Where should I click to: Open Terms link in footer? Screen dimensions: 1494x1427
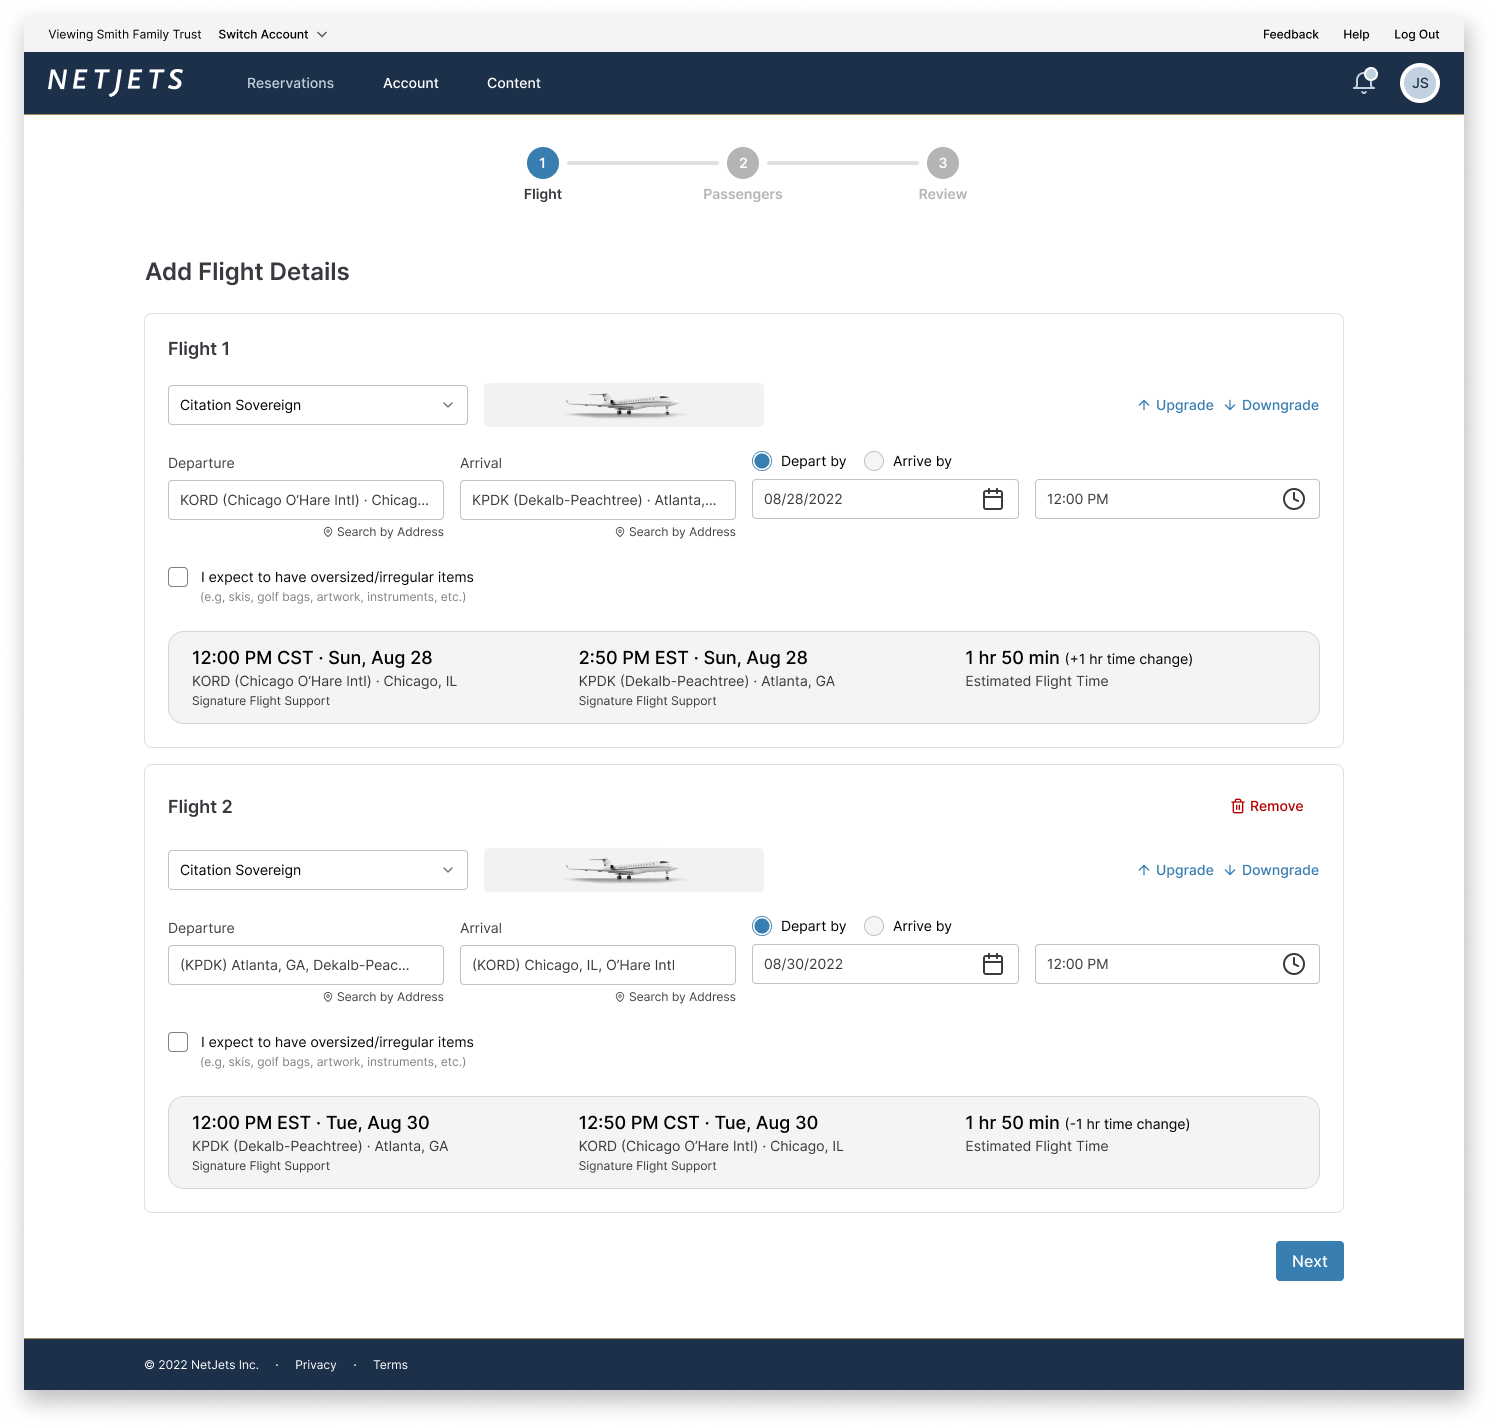(390, 1365)
